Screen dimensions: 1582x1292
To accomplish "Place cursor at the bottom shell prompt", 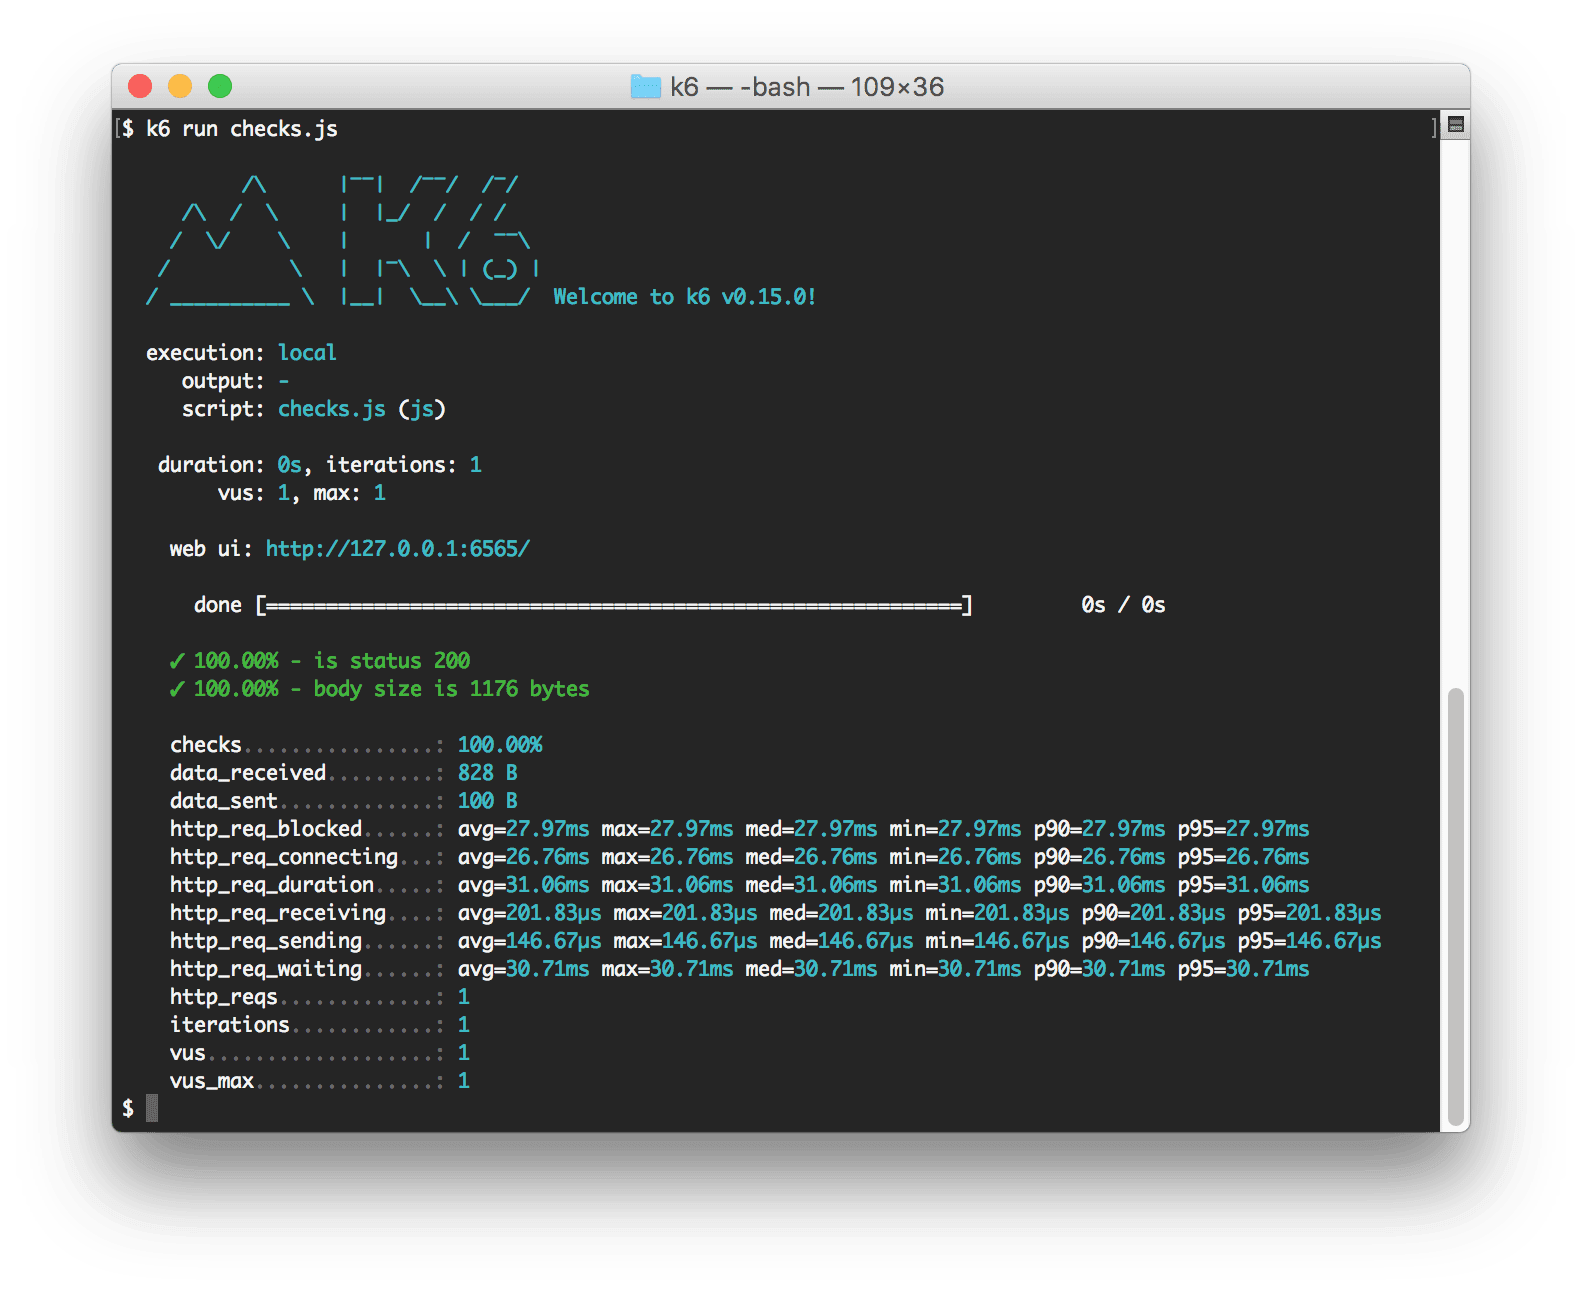I will coord(152,1108).
